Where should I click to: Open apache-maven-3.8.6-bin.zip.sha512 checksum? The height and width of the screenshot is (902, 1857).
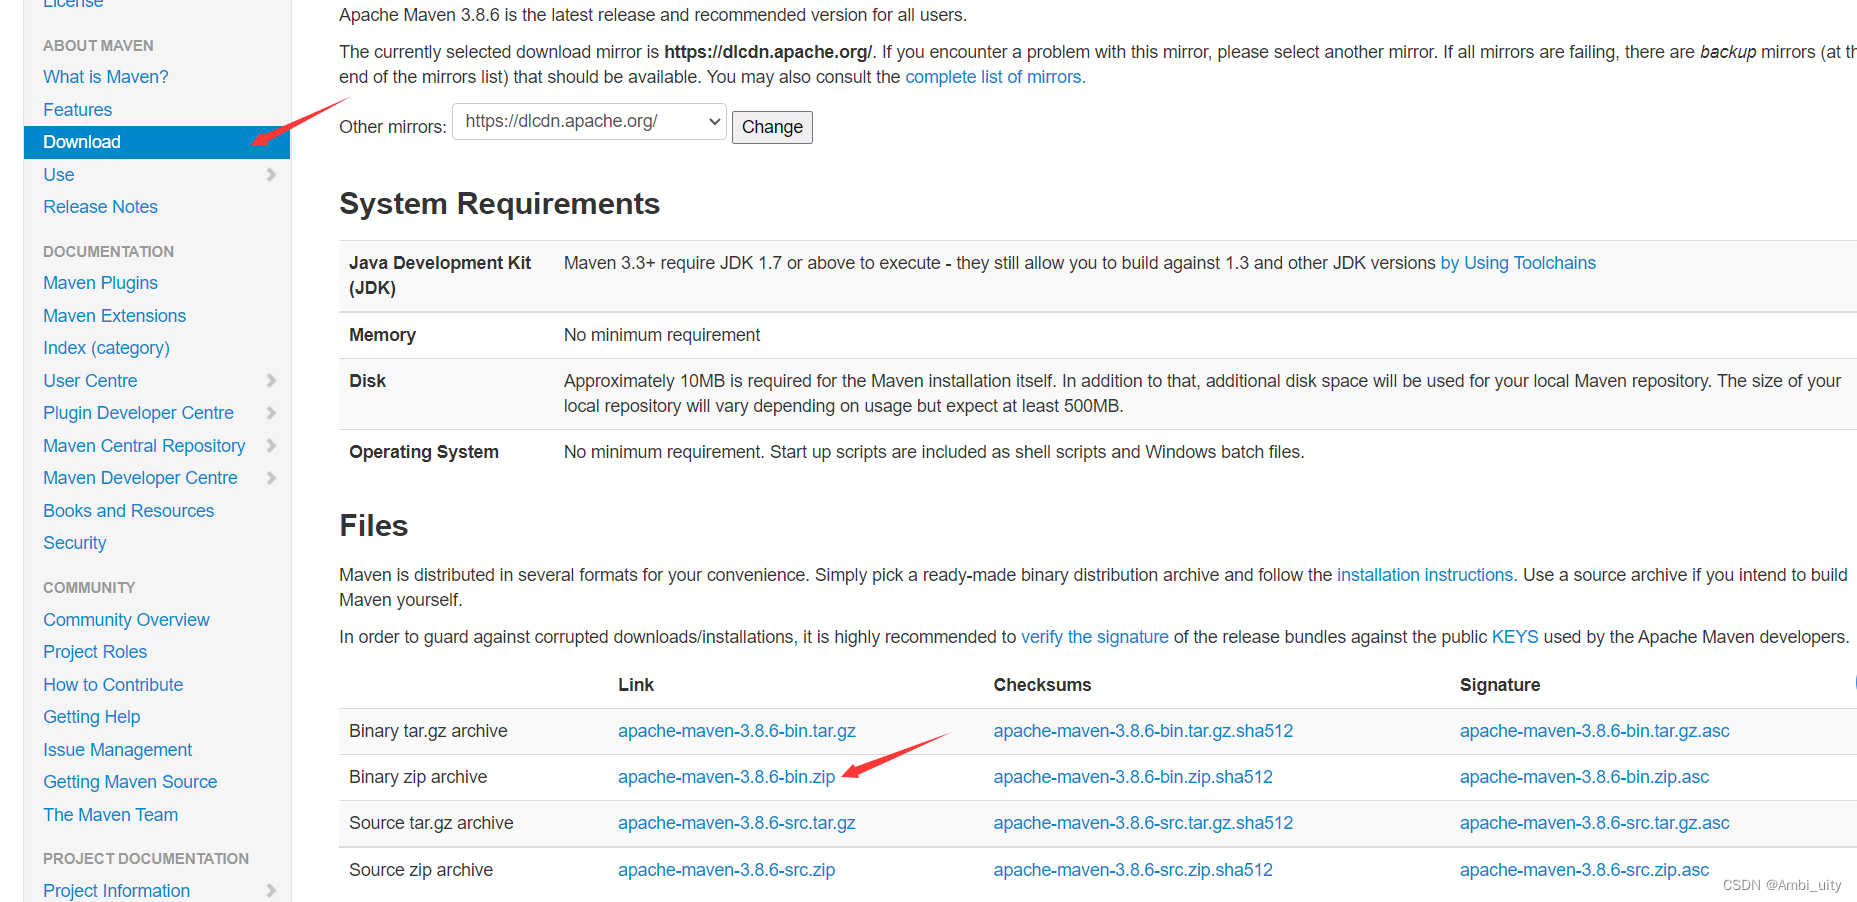1133,777
